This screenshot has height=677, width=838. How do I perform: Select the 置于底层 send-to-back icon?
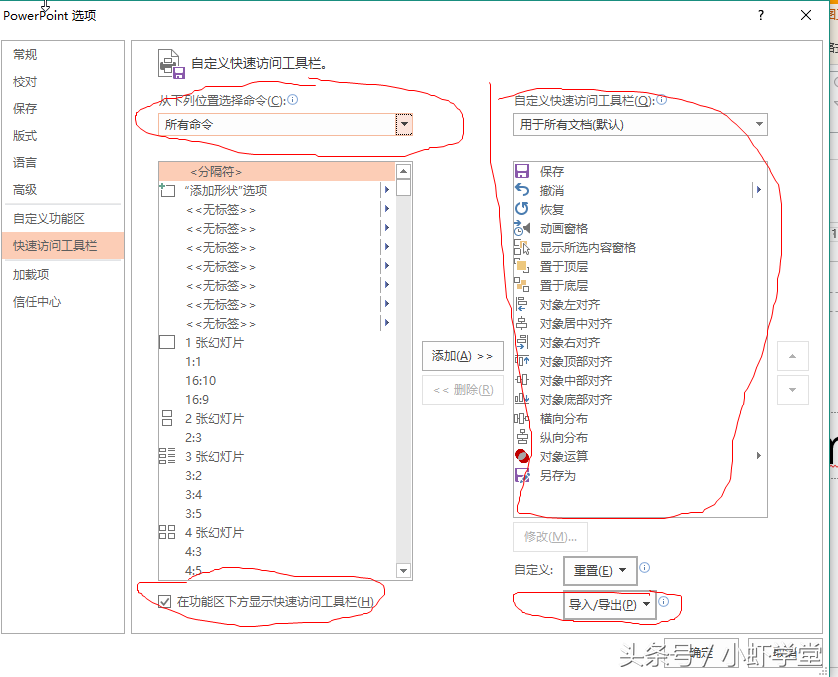pyautogui.click(x=522, y=285)
